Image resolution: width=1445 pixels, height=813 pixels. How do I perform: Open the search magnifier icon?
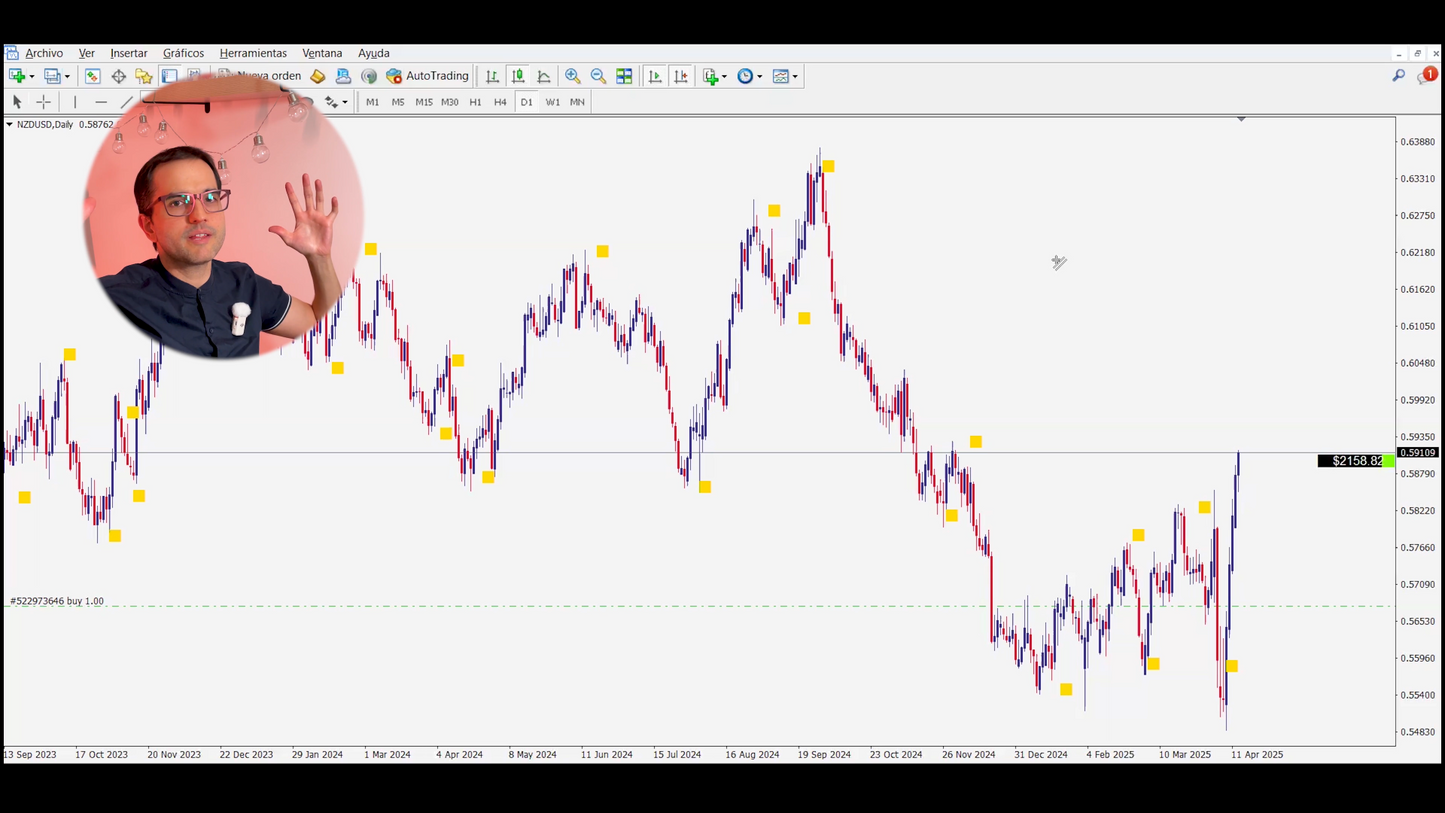[1398, 76]
